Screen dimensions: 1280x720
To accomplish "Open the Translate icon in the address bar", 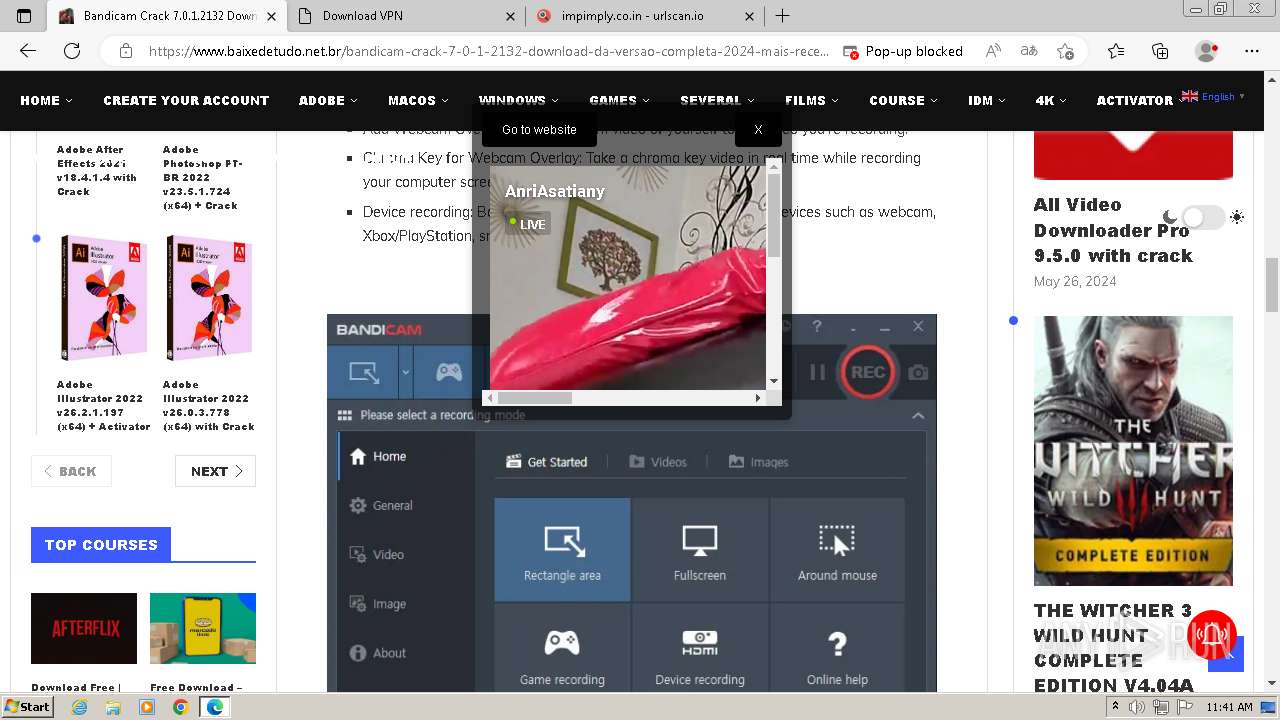I will [x=1029, y=51].
